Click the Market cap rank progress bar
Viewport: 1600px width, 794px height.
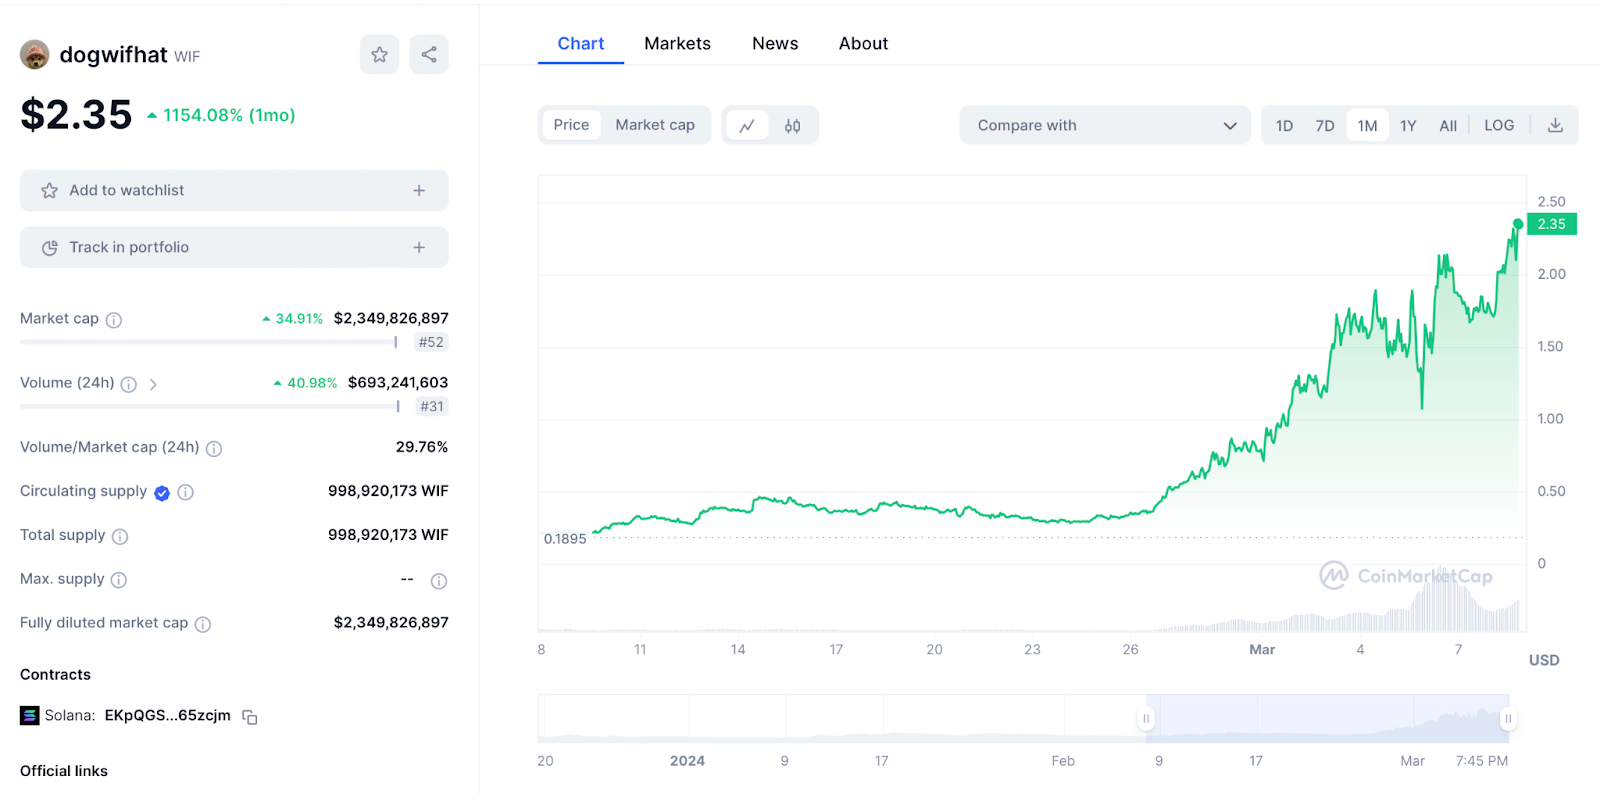[x=209, y=342]
